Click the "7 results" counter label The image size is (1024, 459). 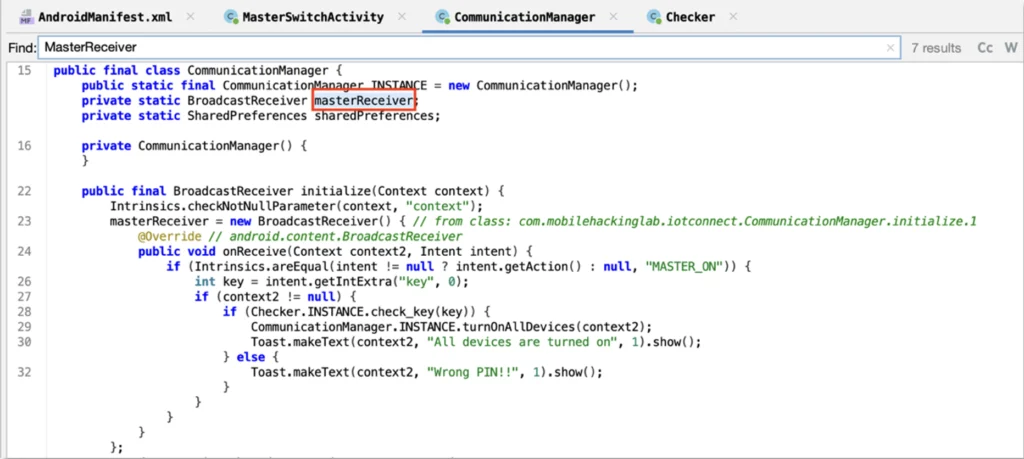[936, 48]
